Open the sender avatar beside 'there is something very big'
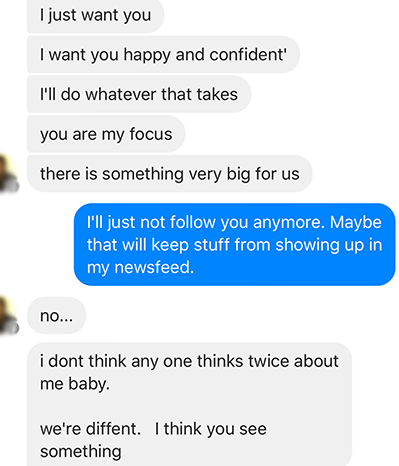The height and width of the screenshot is (466, 399). point(8,174)
